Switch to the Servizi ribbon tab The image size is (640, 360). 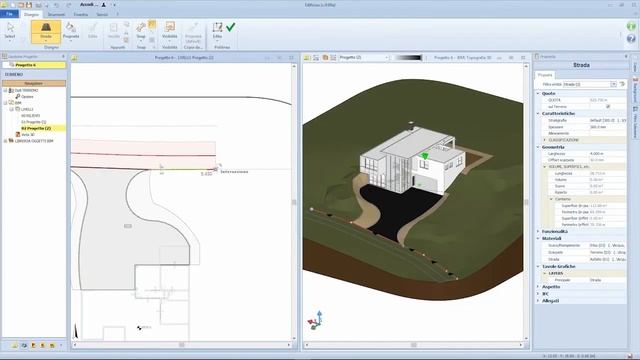click(x=102, y=14)
